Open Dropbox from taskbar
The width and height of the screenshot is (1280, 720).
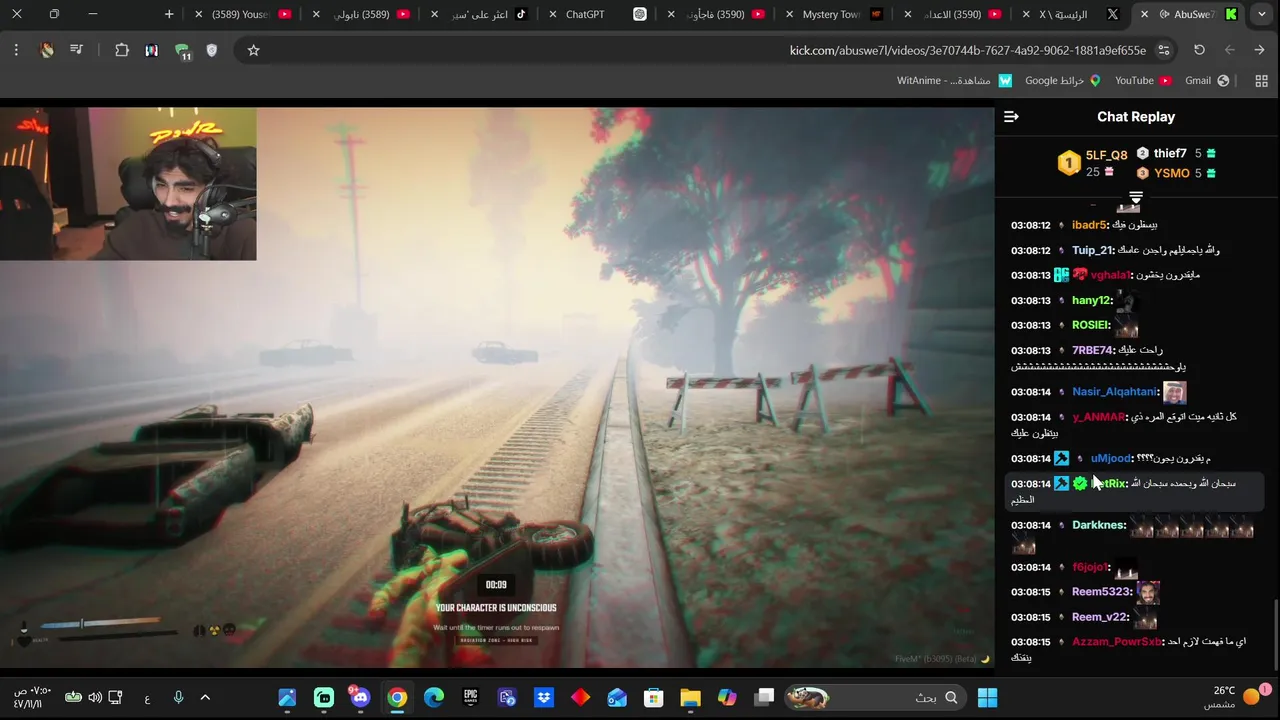(544, 697)
